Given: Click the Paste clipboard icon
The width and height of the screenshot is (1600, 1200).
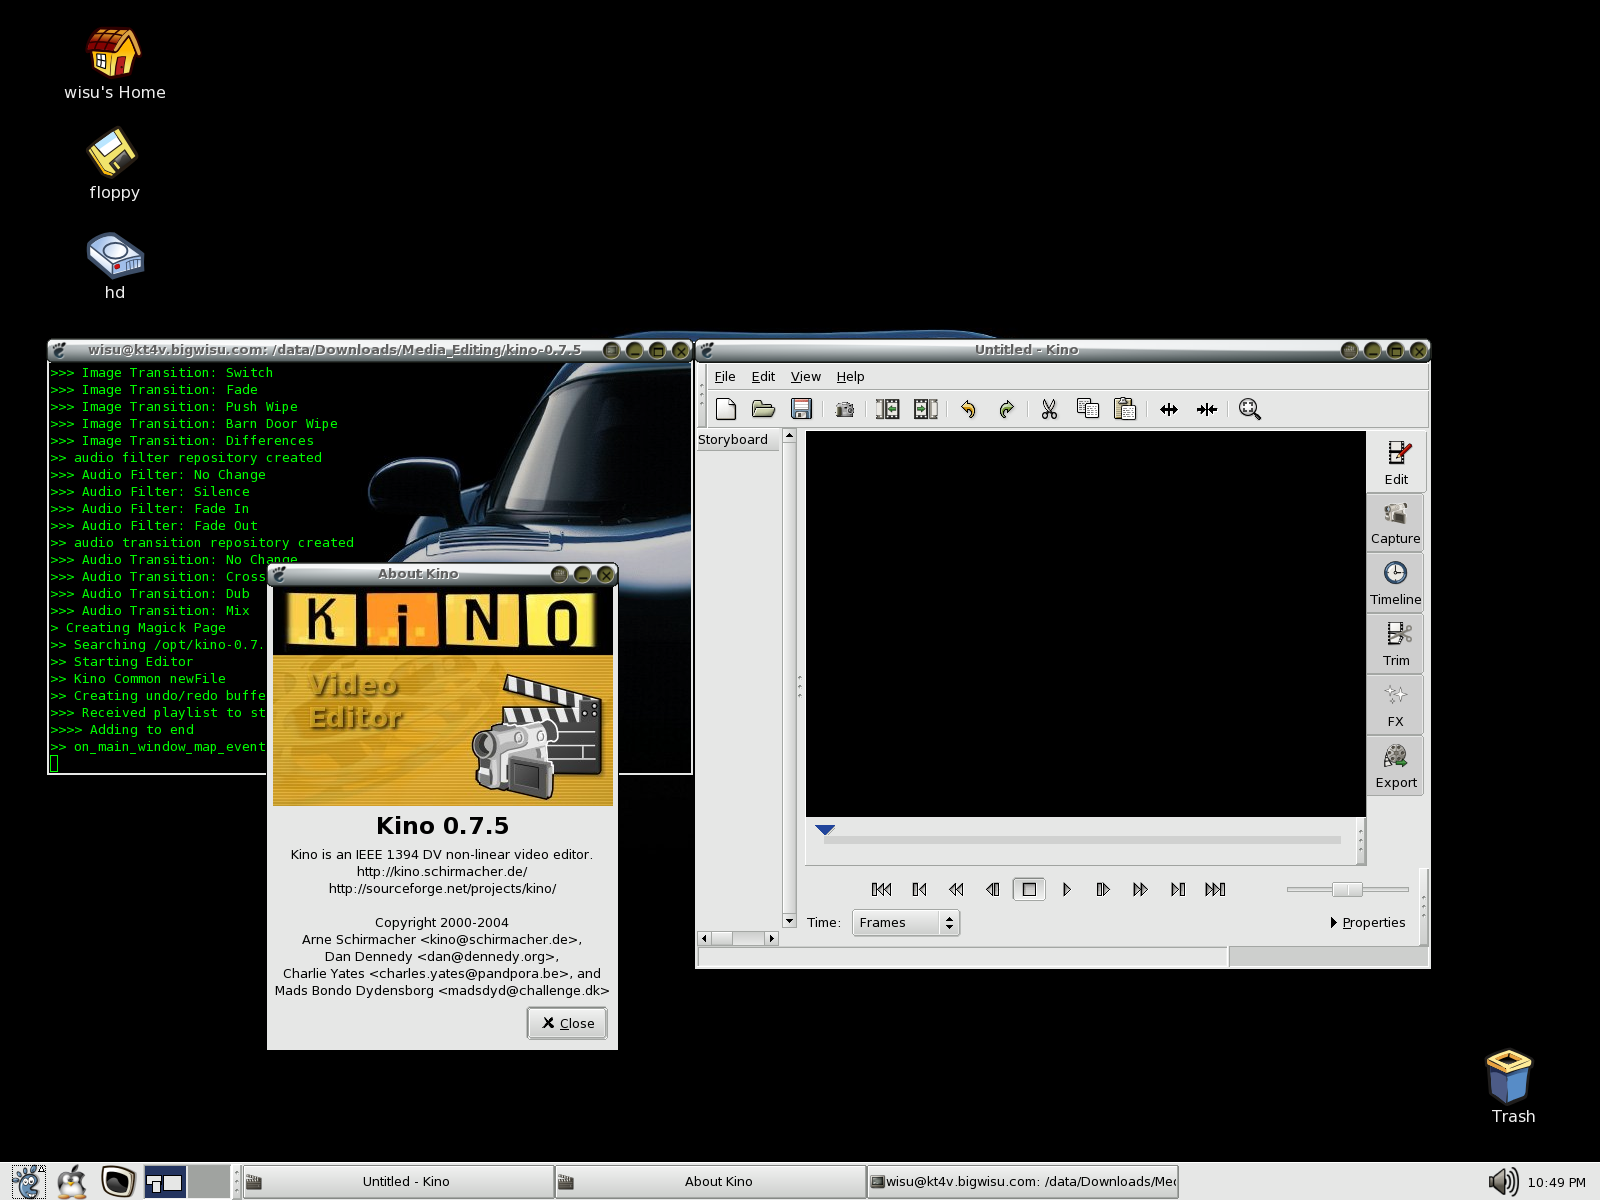Looking at the screenshot, I should pos(1125,409).
